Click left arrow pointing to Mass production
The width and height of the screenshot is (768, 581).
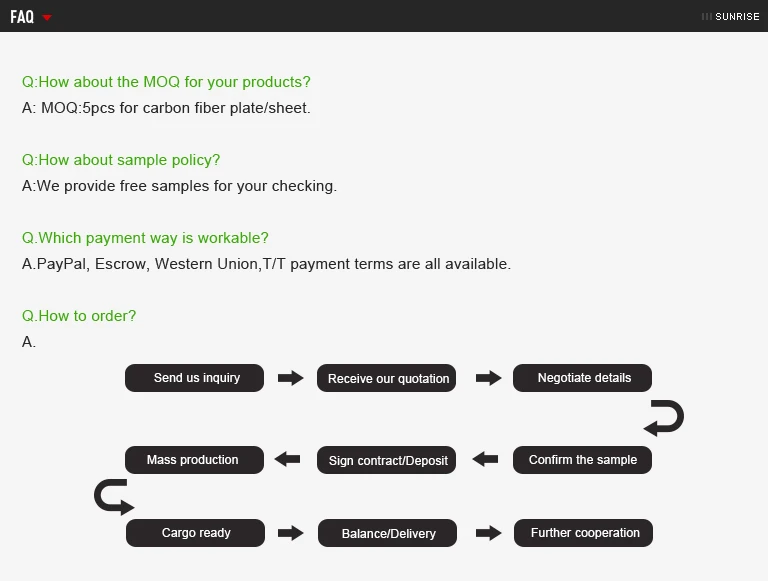(288, 459)
